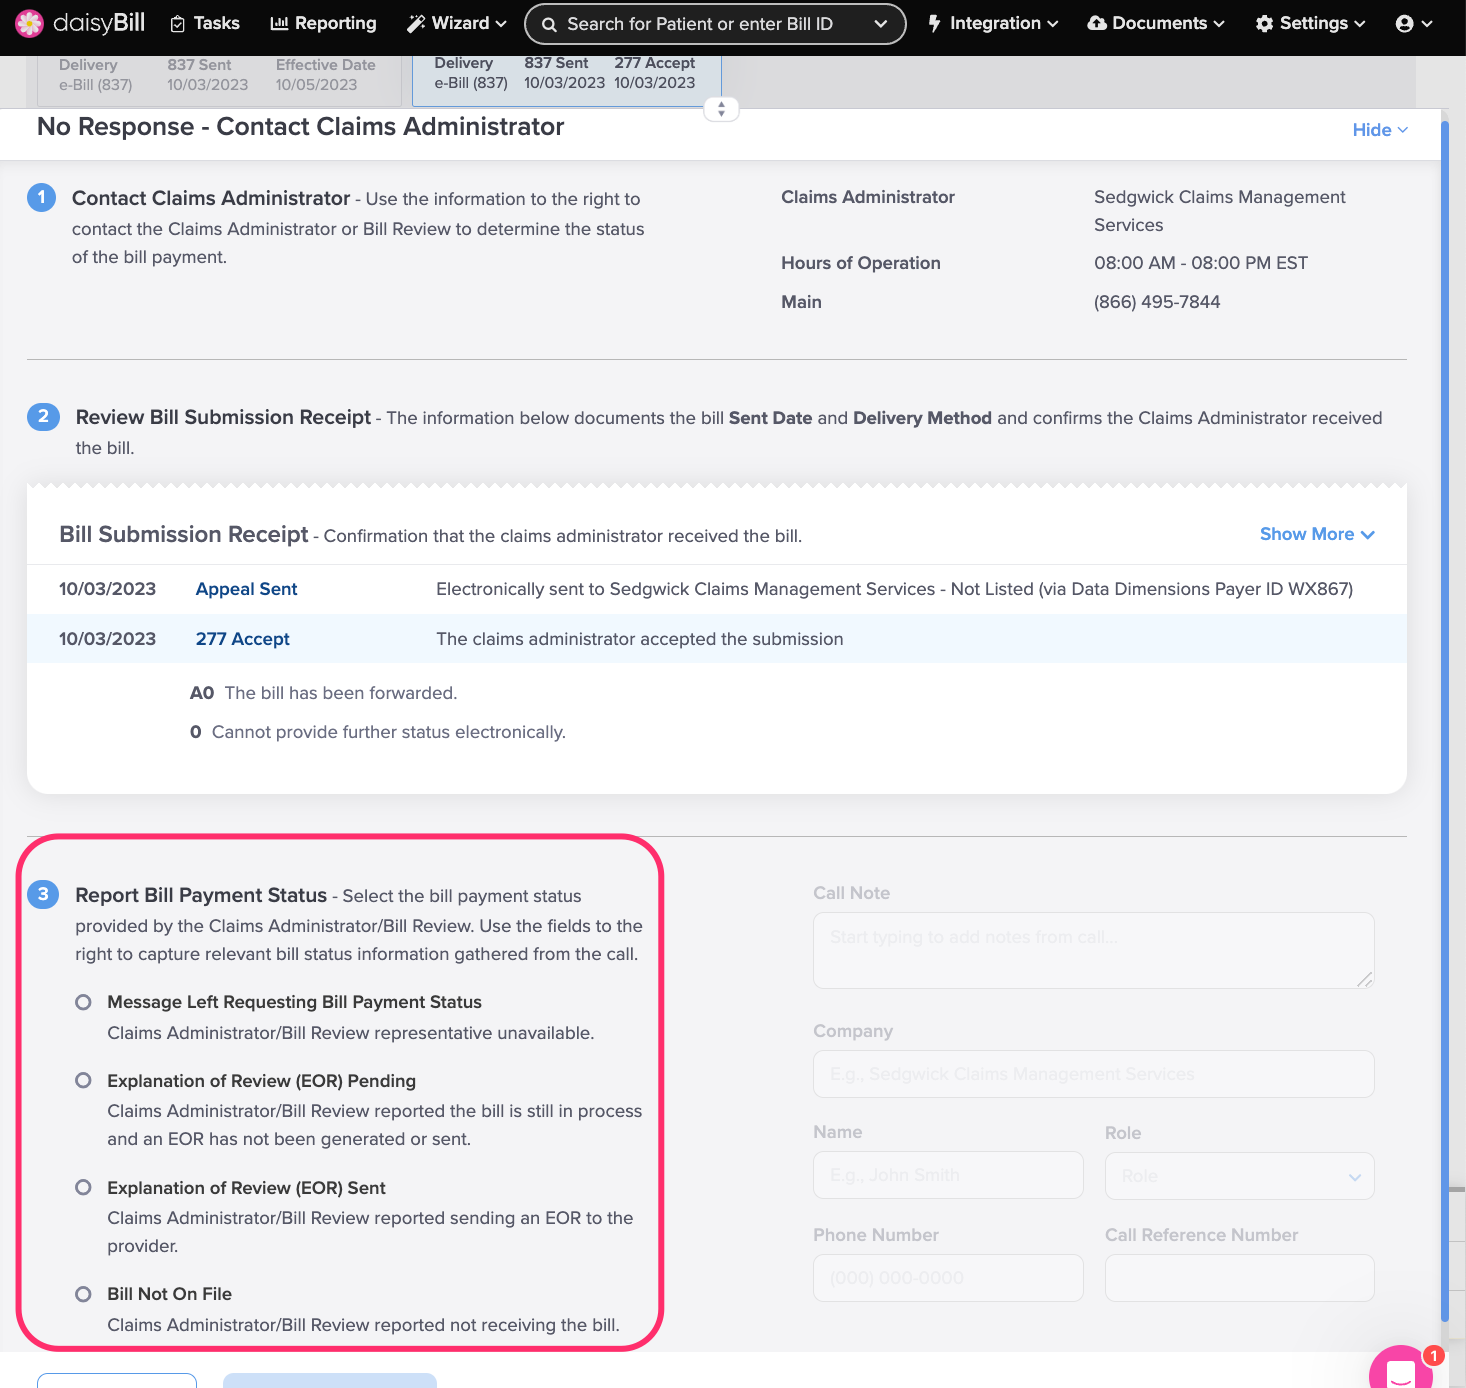1466x1388 pixels.
Task: Open Reporting from the chart icon
Action: 279,24
